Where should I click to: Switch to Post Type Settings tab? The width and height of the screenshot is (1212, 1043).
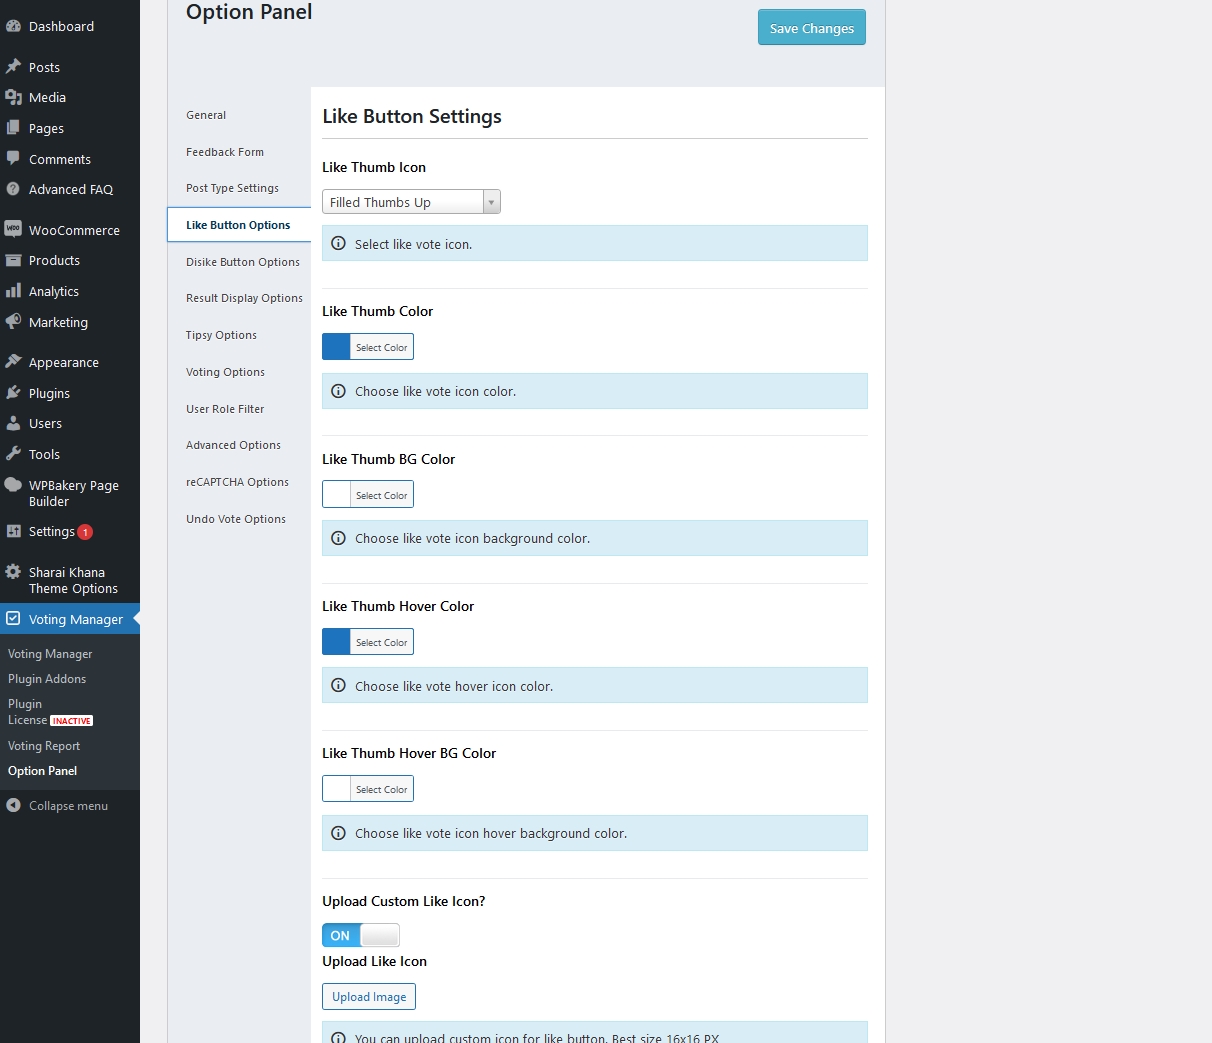pyautogui.click(x=232, y=188)
